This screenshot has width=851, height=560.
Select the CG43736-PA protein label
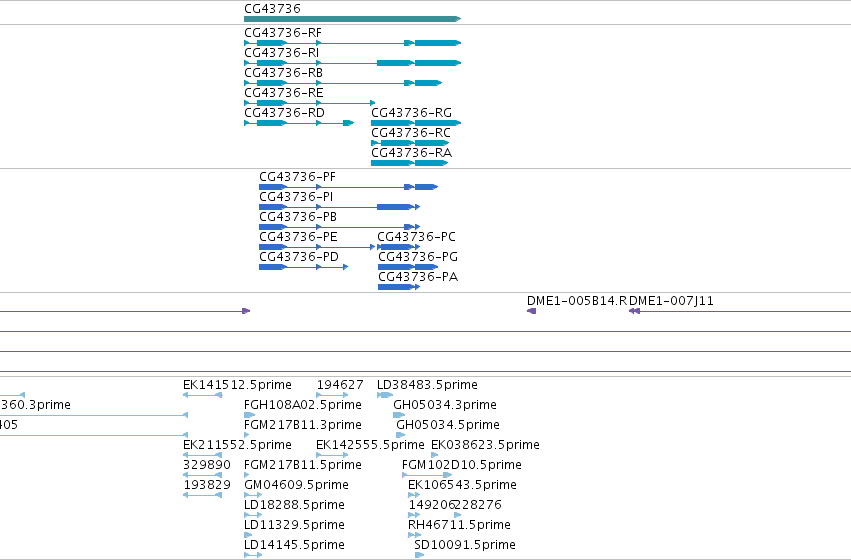[418, 277]
